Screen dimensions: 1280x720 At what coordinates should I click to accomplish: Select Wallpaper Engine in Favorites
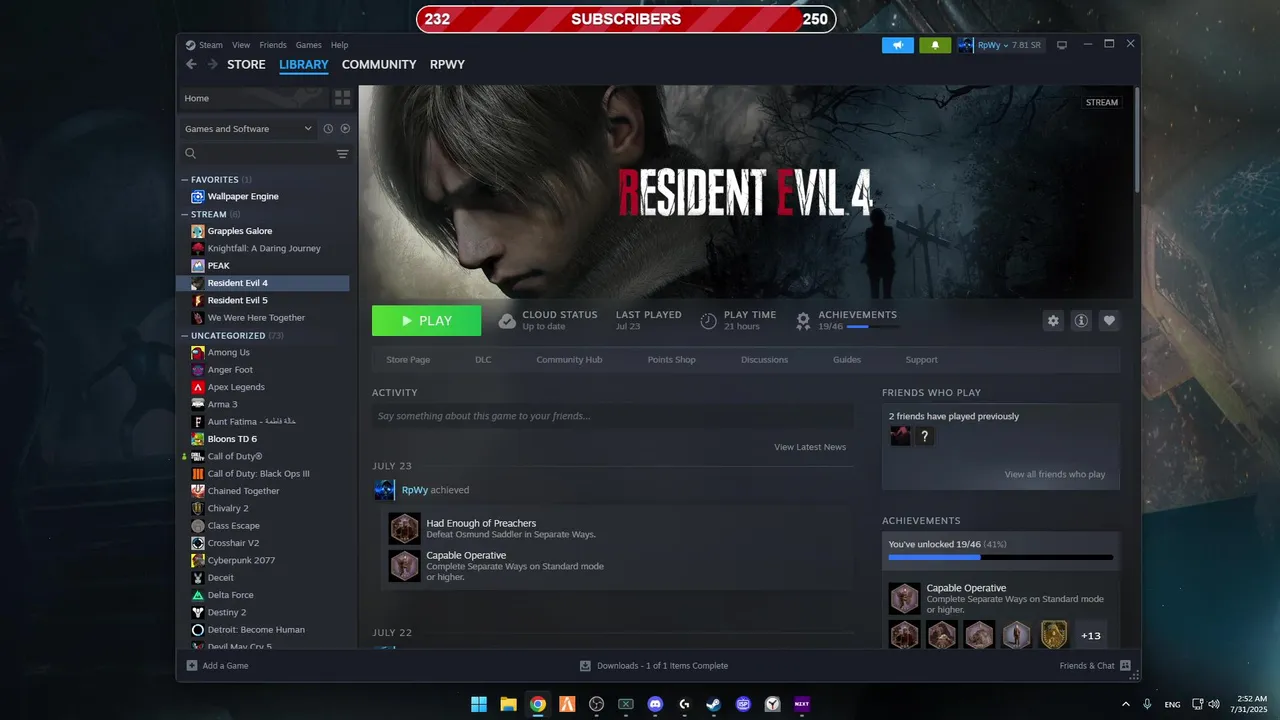click(243, 197)
